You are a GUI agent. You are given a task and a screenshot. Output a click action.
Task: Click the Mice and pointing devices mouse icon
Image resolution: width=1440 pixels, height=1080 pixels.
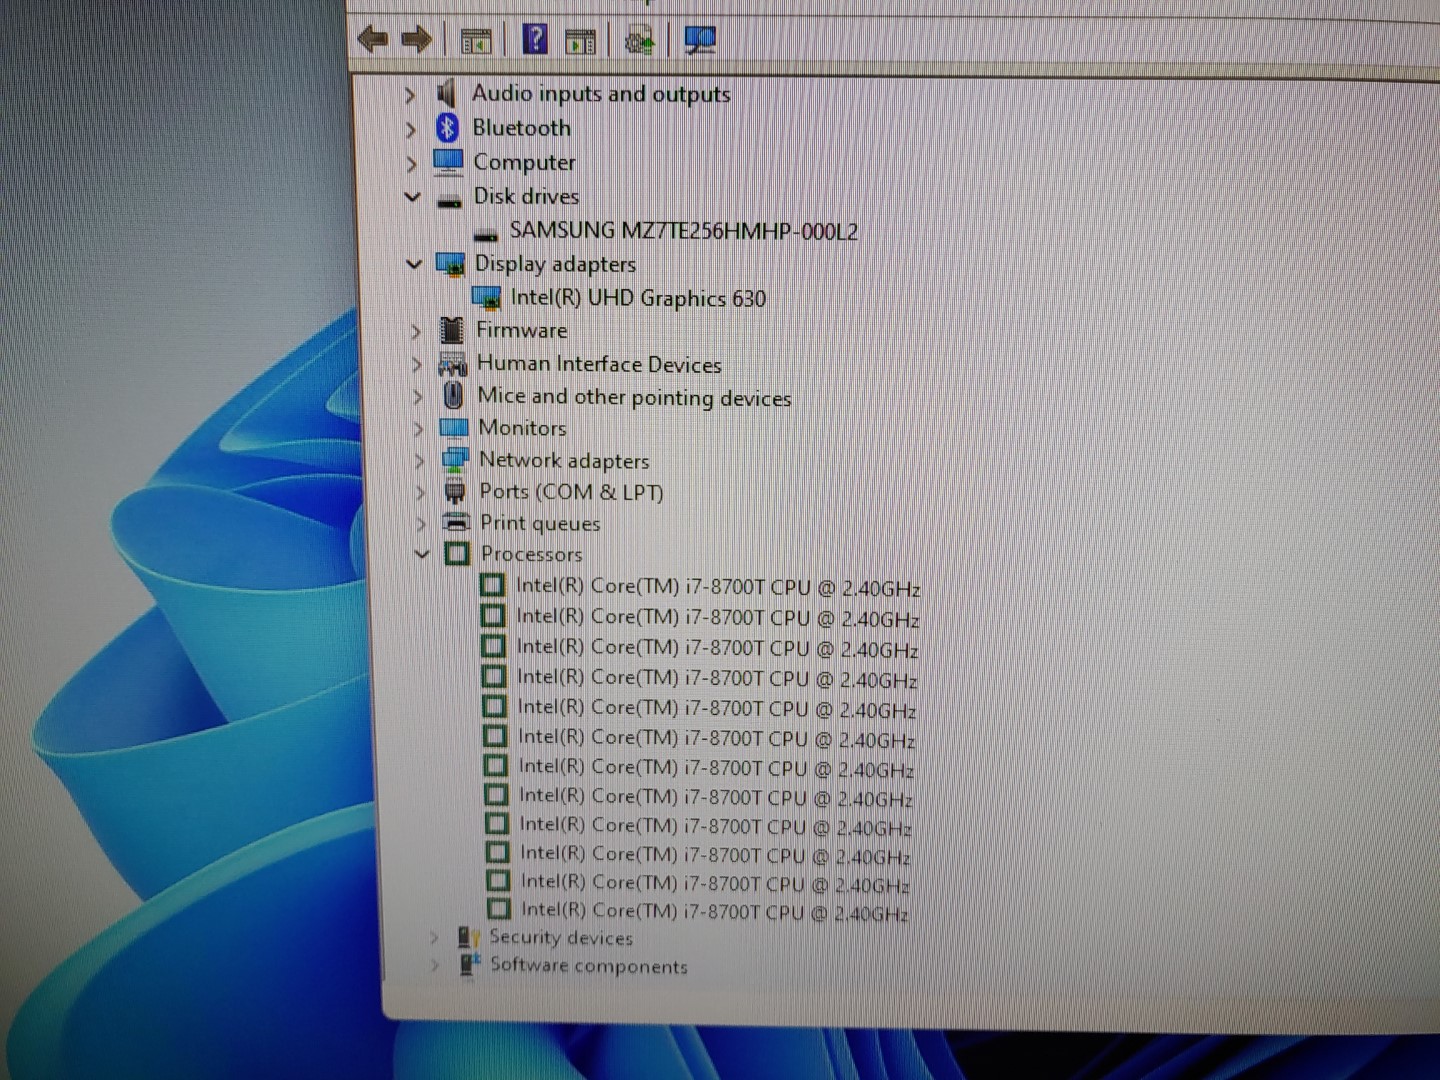click(x=453, y=395)
